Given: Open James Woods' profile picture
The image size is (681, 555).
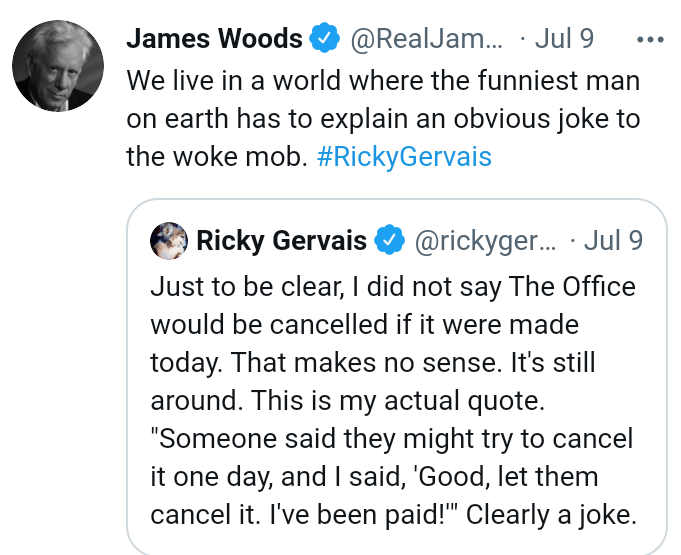Looking at the screenshot, I should [x=58, y=65].
